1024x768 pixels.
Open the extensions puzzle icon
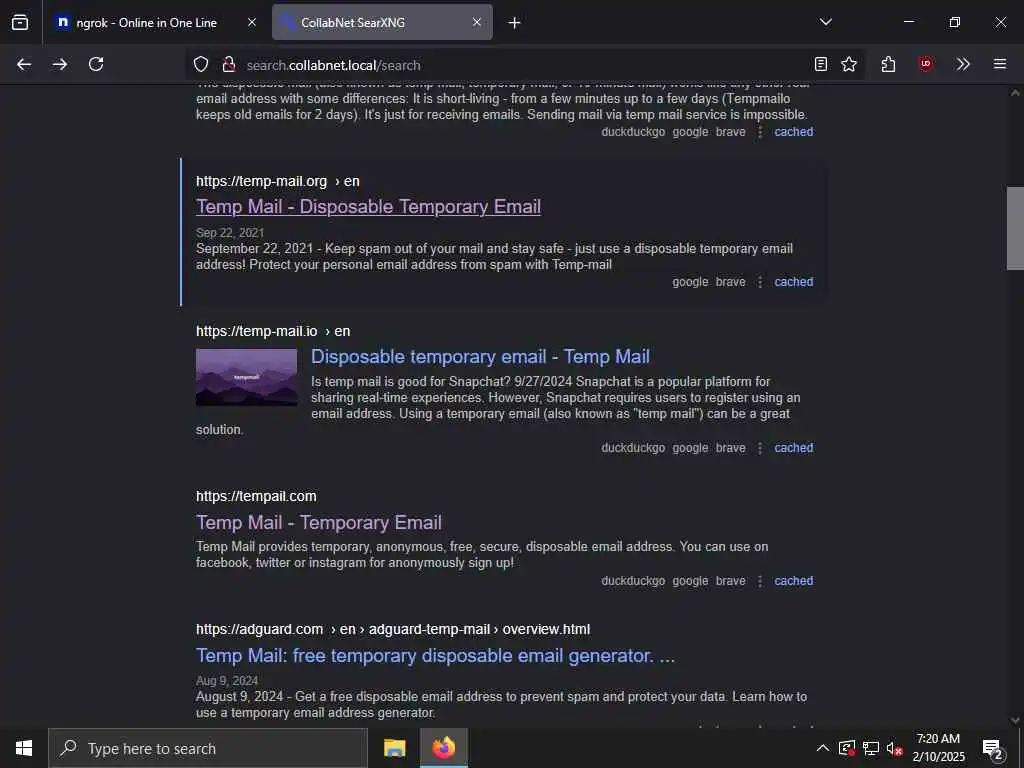pyautogui.click(x=888, y=64)
